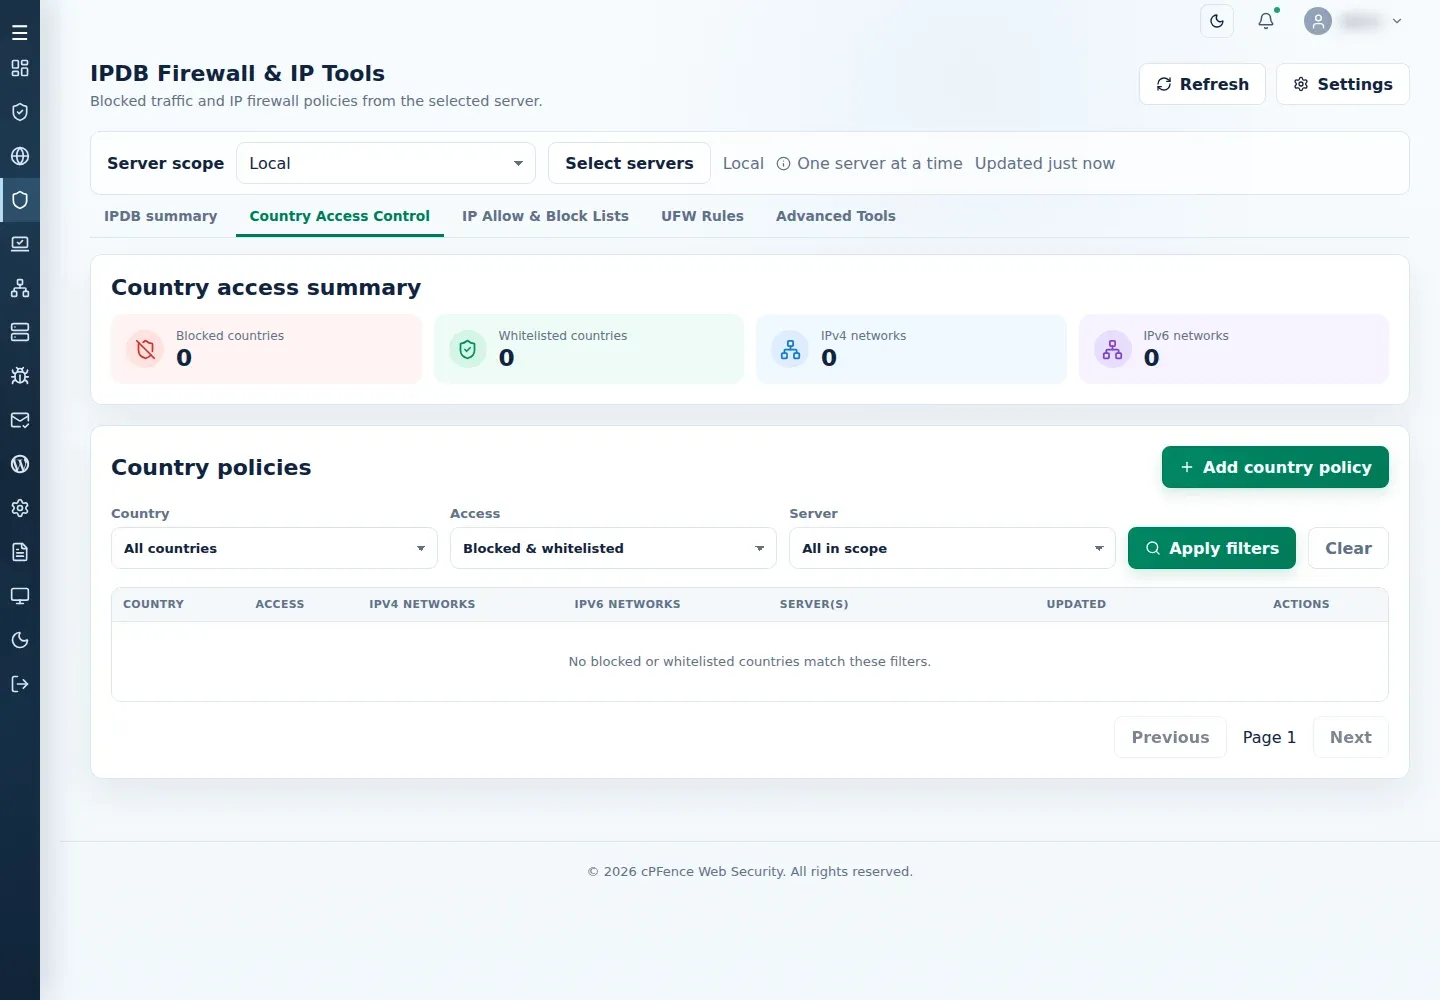
Task: Expand the Server scope Local dropdown
Action: [386, 163]
